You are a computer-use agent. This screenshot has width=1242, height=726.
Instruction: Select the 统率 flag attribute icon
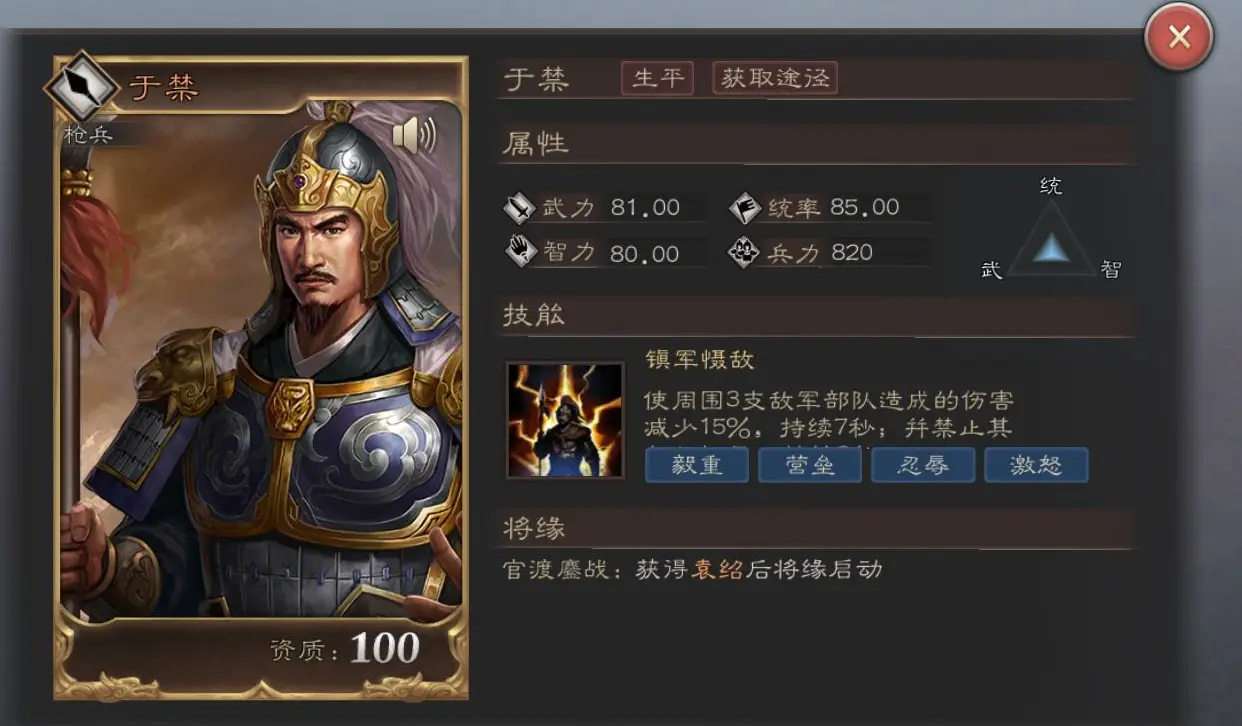click(745, 208)
